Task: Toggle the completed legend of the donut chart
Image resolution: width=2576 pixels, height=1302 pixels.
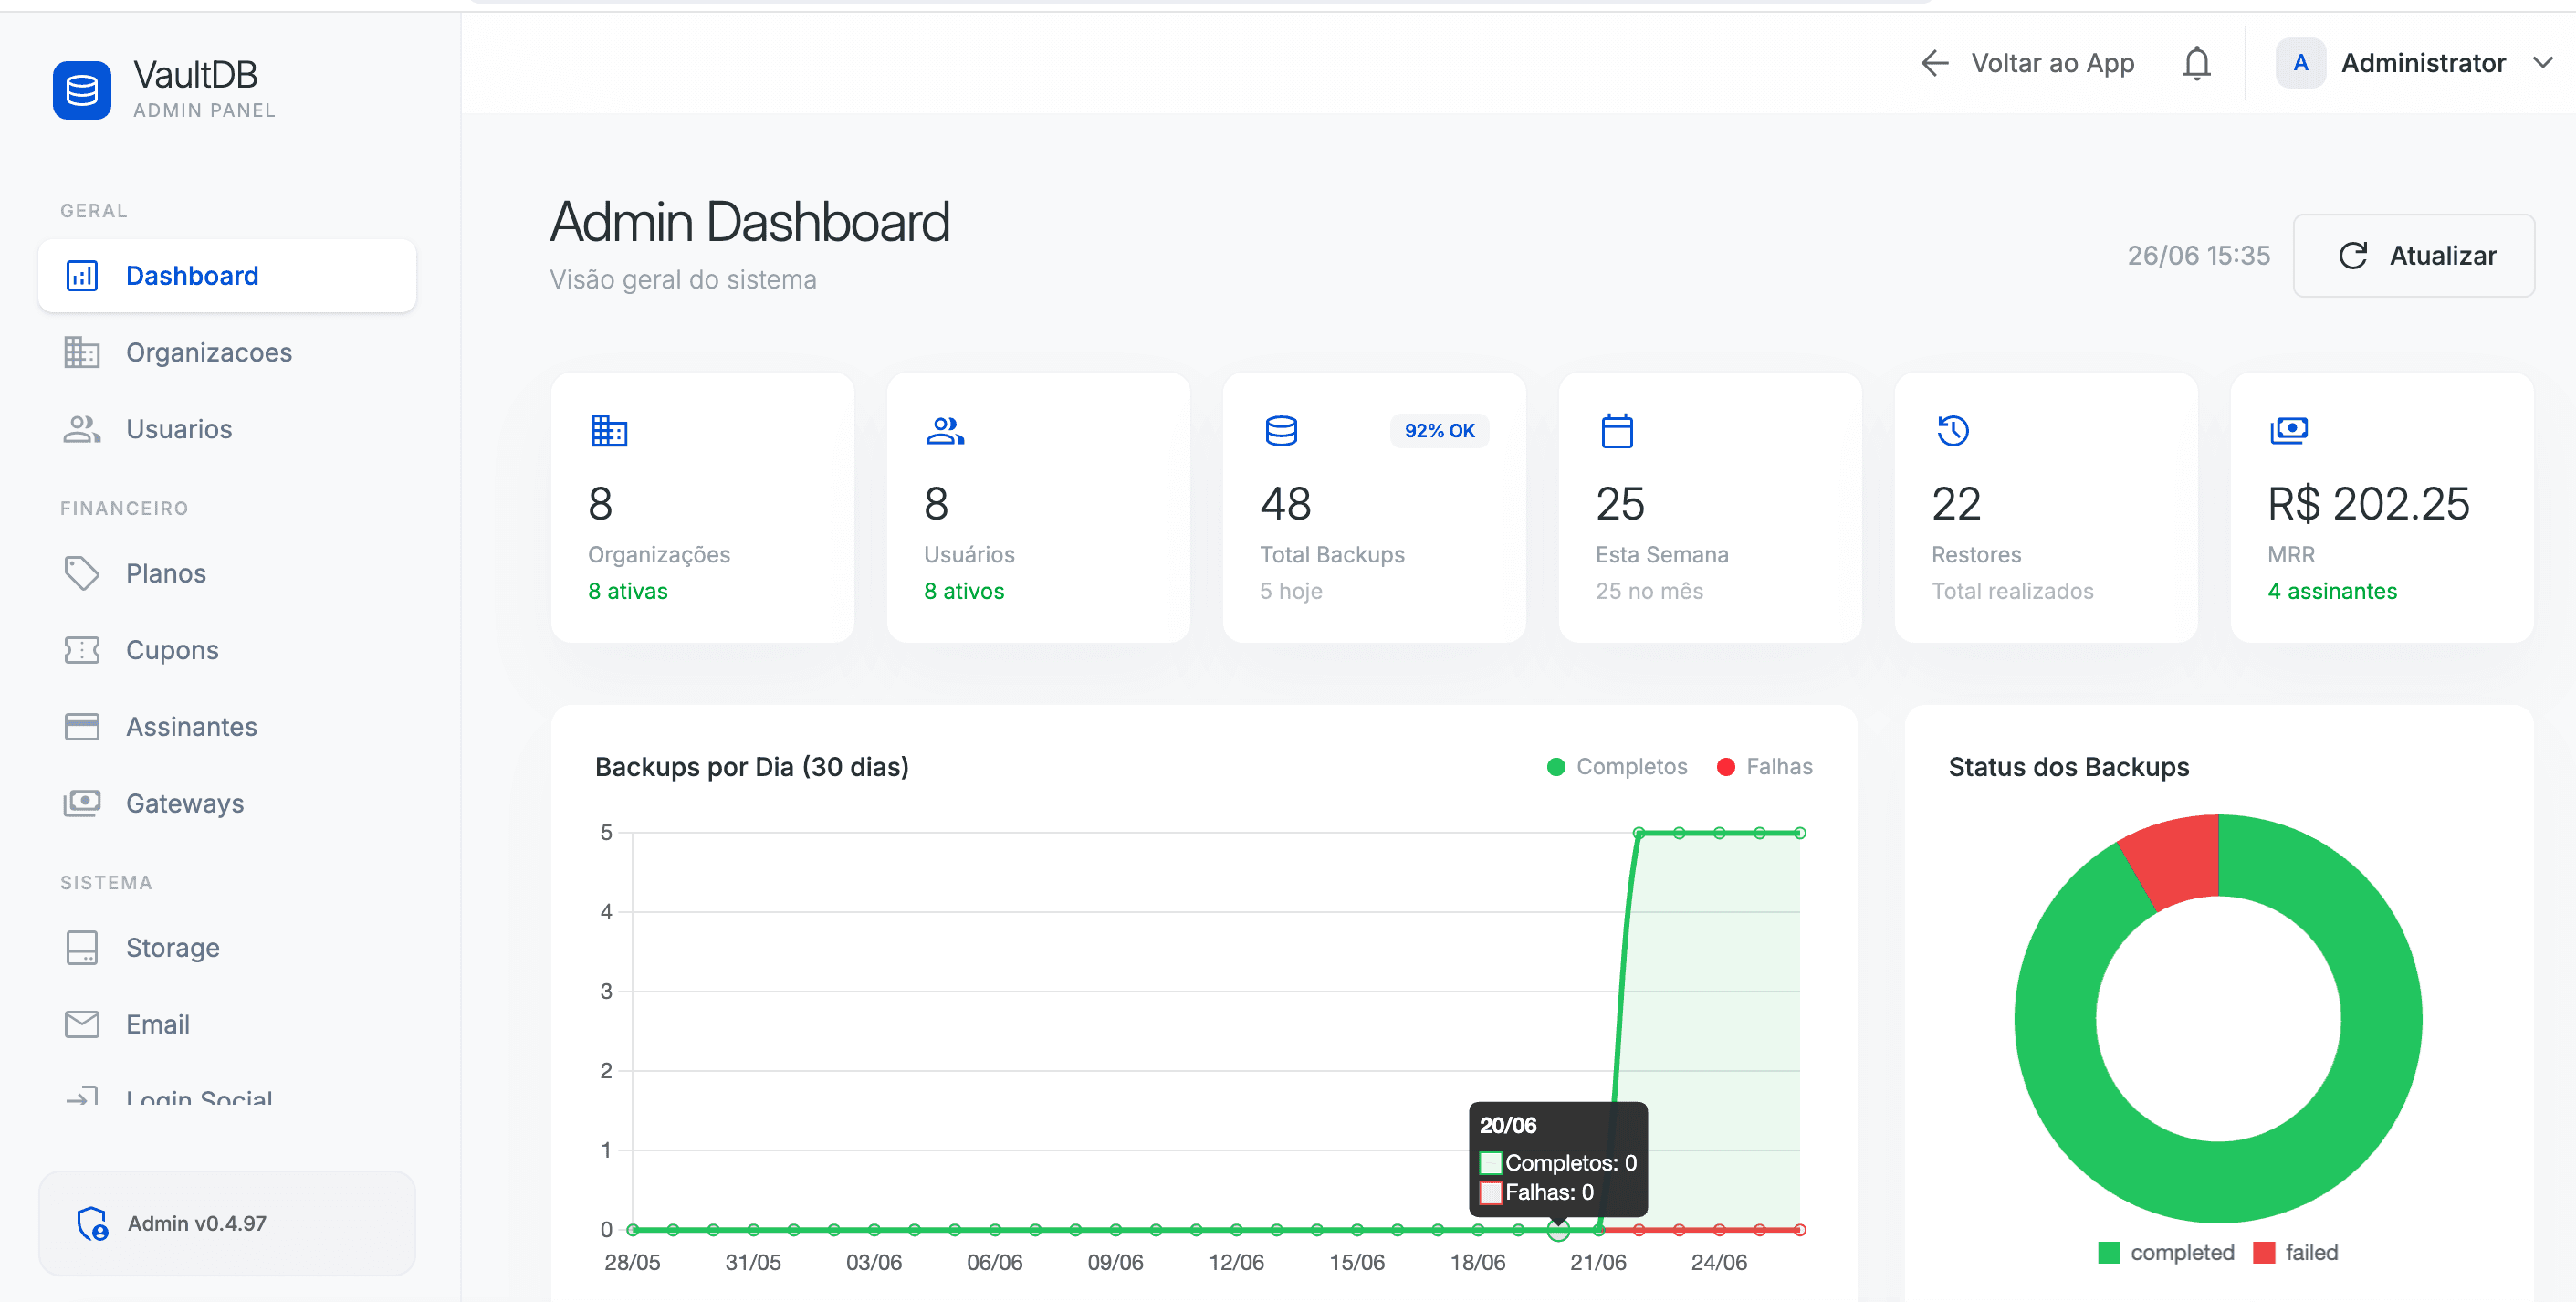Action: (2166, 1252)
